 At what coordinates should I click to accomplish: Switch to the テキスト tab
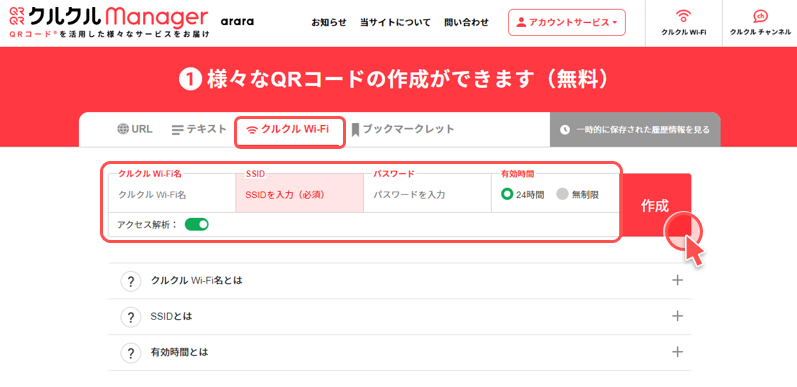199,129
